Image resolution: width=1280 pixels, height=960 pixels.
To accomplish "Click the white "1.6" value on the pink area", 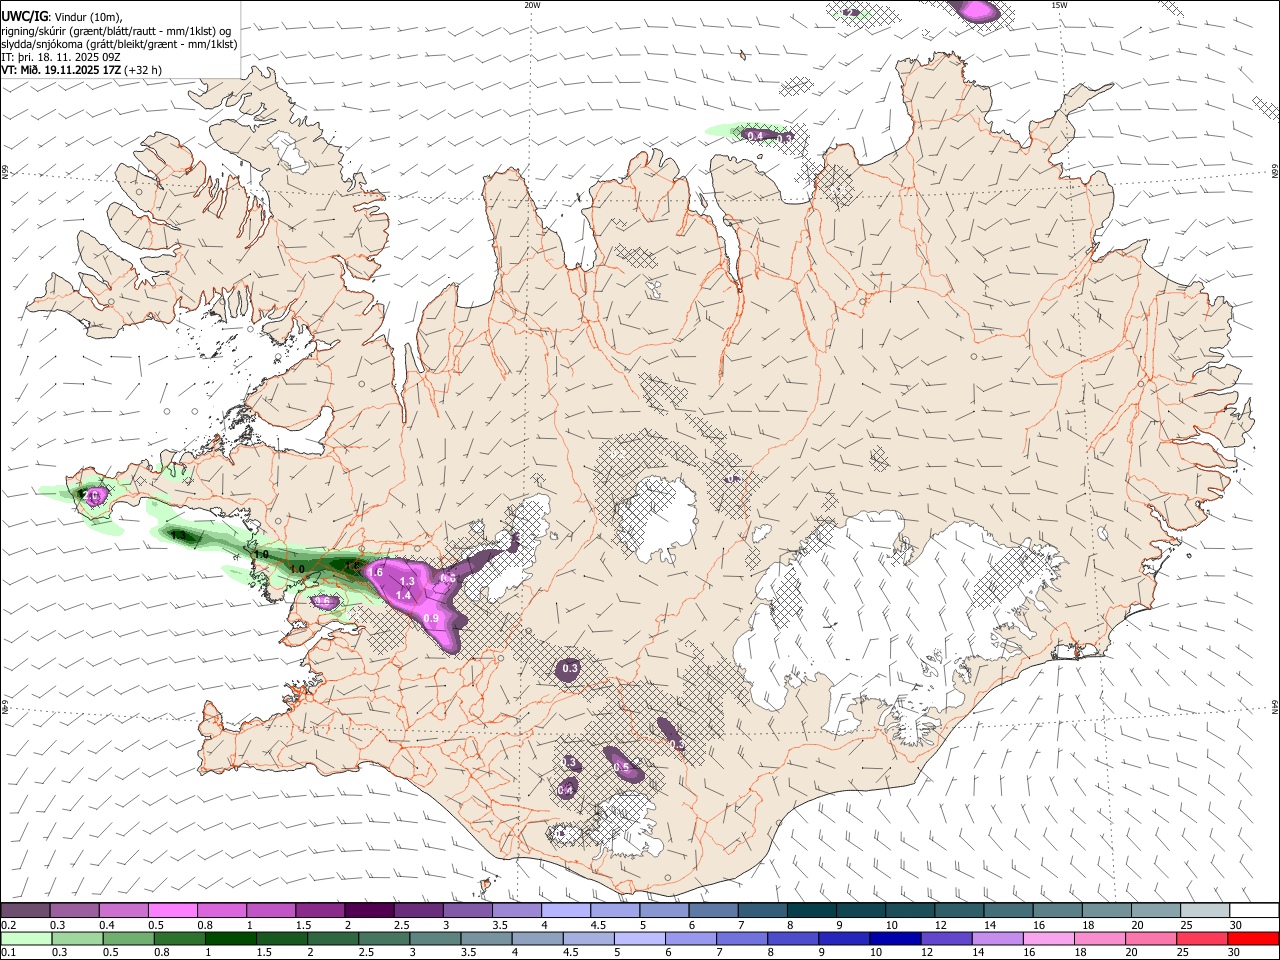I will (x=376, y=571).
